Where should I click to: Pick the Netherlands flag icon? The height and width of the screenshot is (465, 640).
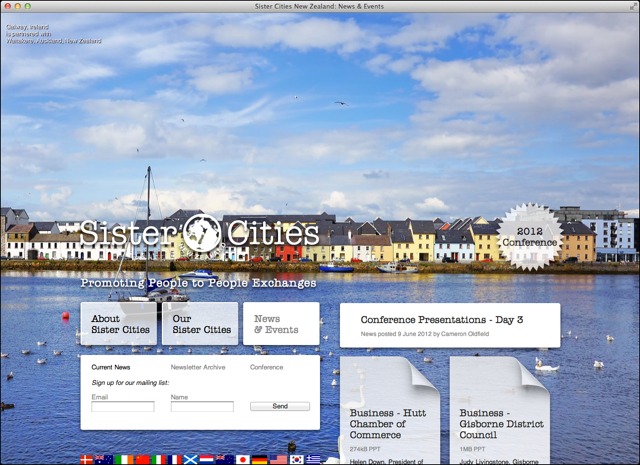tap(207, 460)
